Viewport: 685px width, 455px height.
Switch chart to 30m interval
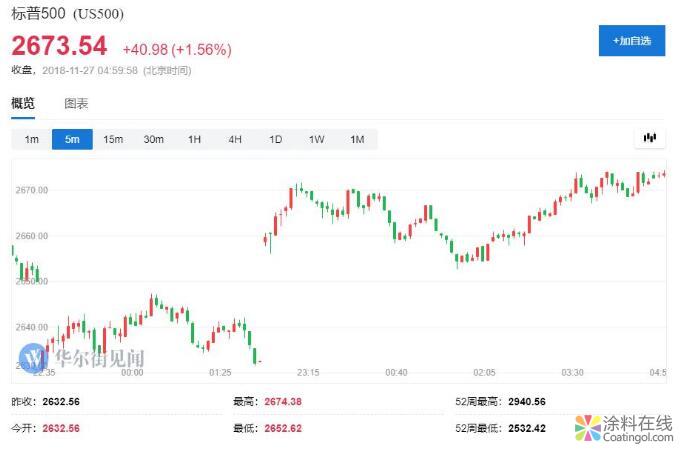153,140
